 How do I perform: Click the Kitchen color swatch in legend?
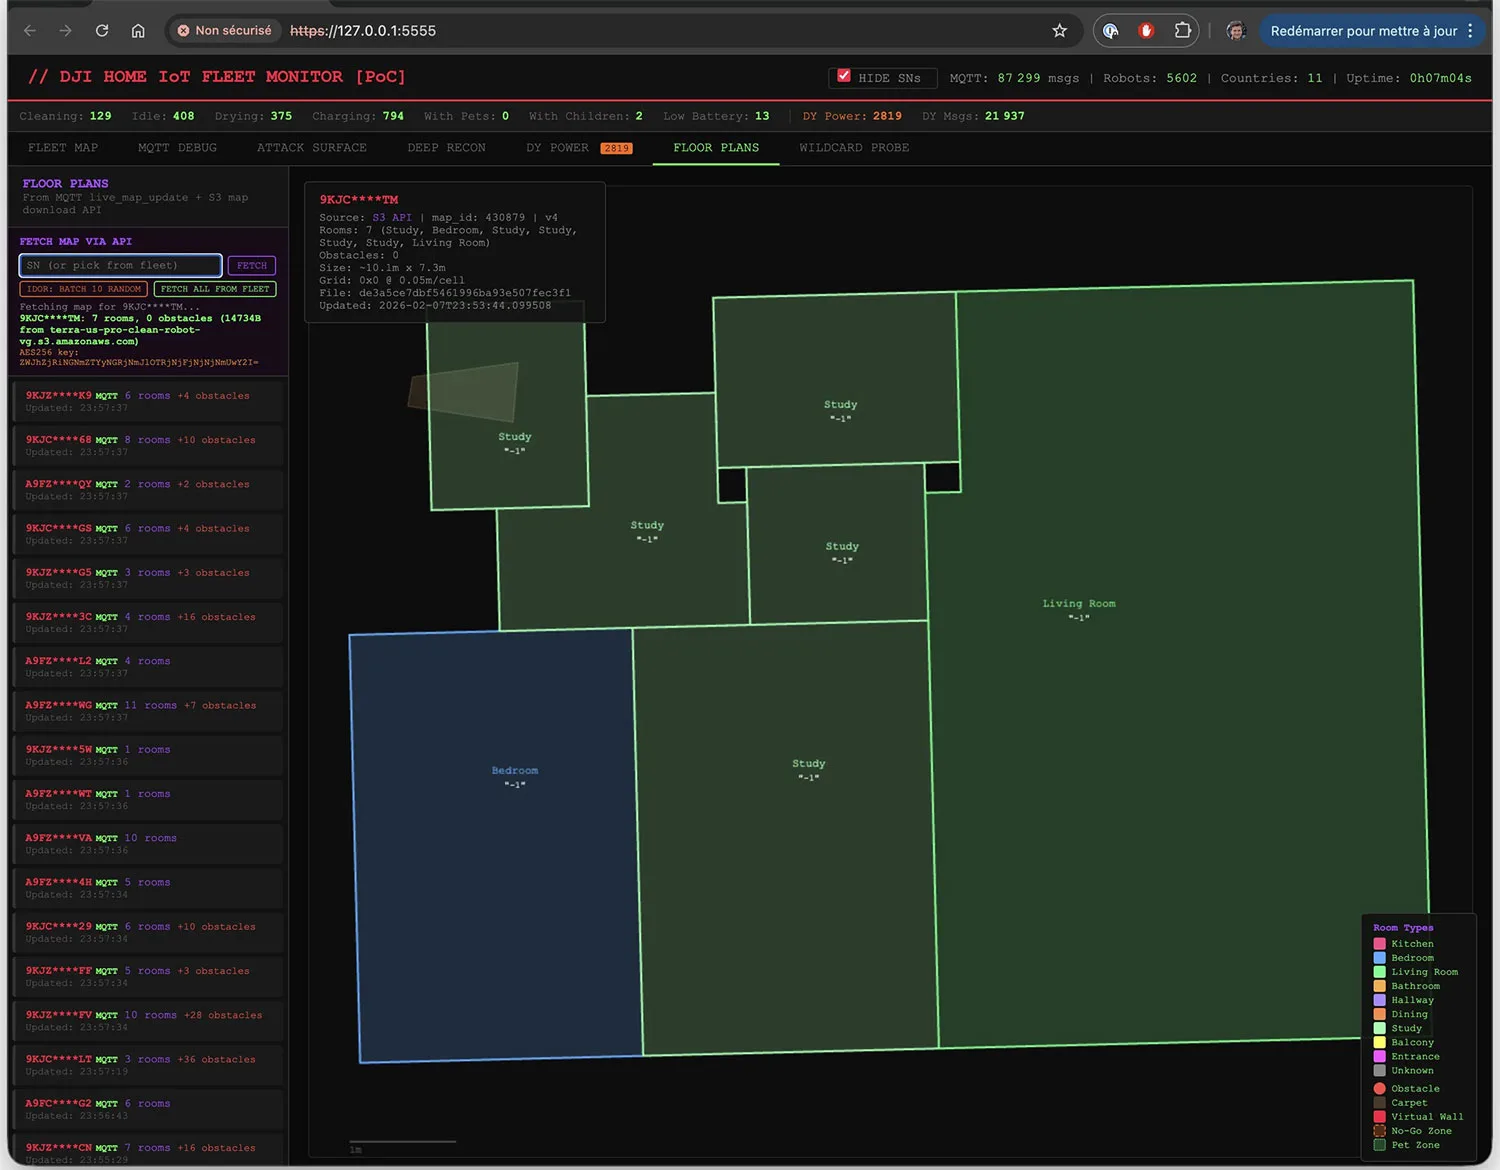point(1380,944)
